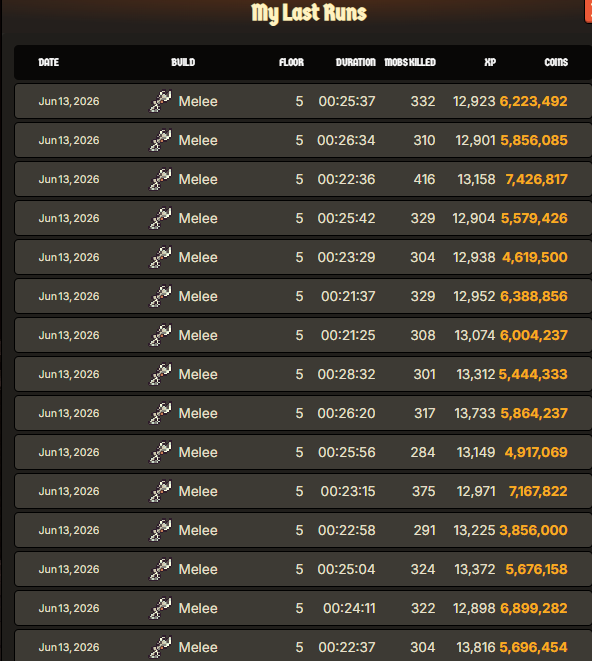The image size is (592, 661).
Task: Click the XP value 13,733
Action: coord(475,413)
